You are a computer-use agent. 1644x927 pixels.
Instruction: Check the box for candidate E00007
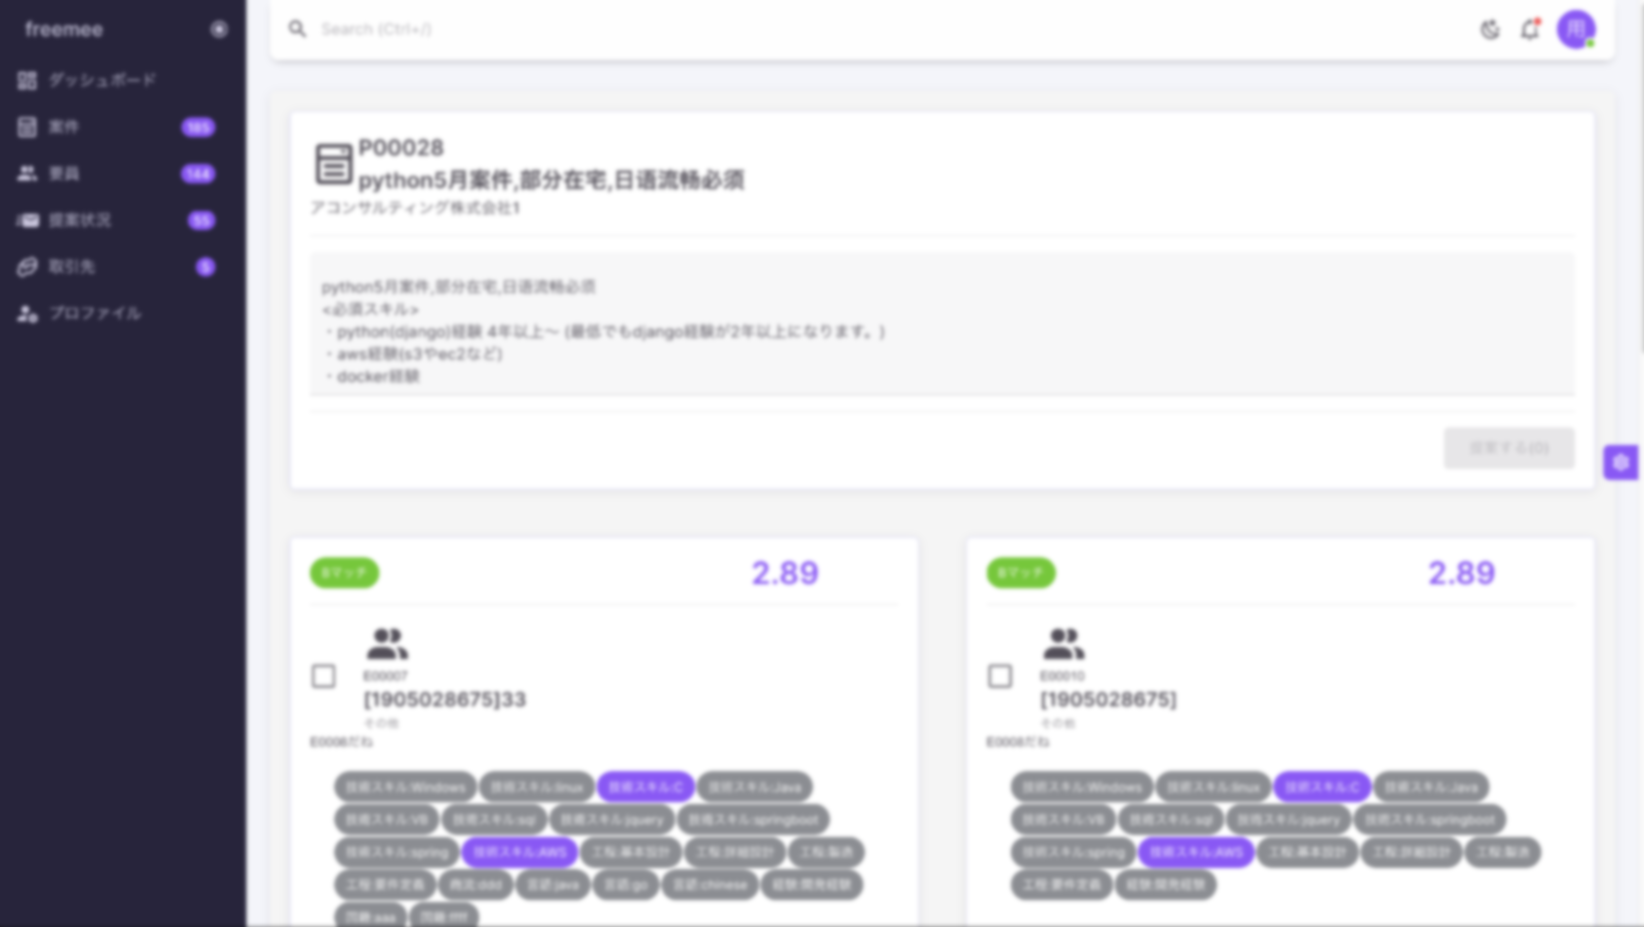tap(323, 676)
